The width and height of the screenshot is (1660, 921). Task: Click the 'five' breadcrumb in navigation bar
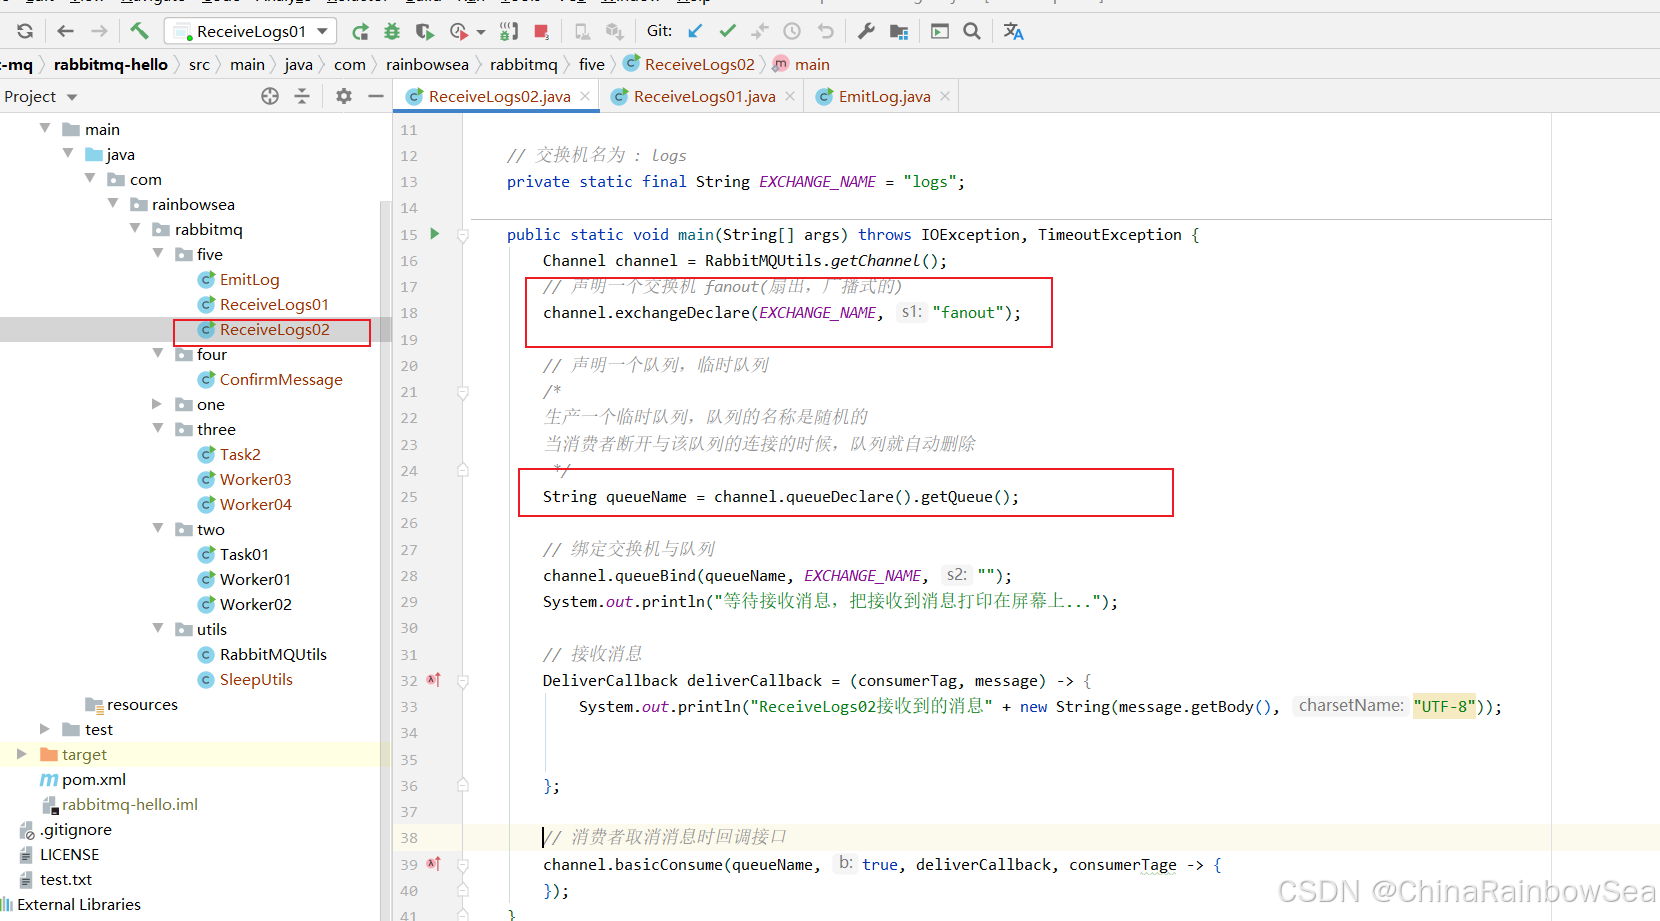(591, 65)
